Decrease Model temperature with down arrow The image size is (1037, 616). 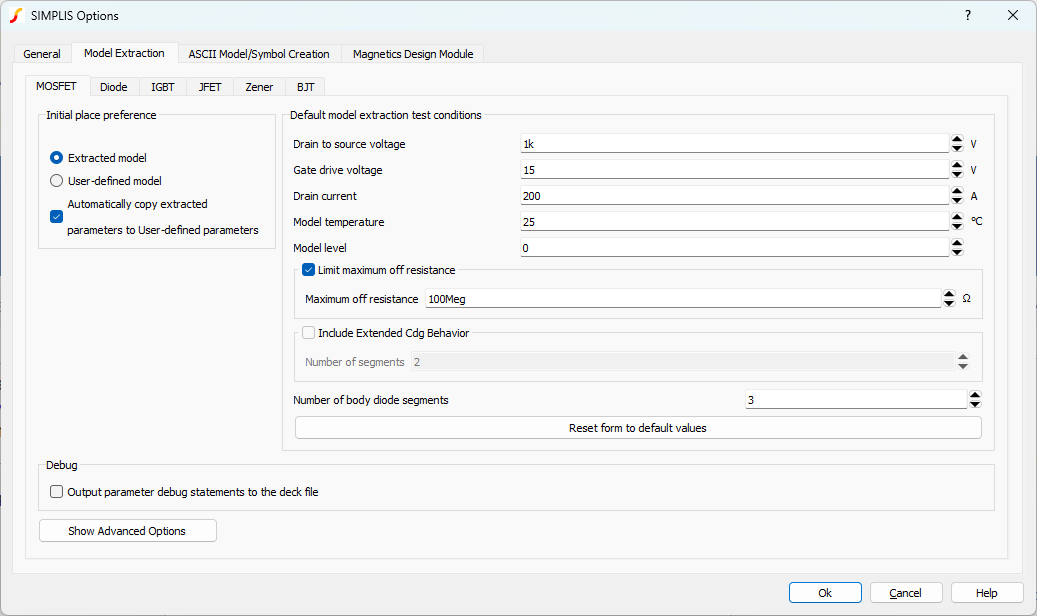957,227
